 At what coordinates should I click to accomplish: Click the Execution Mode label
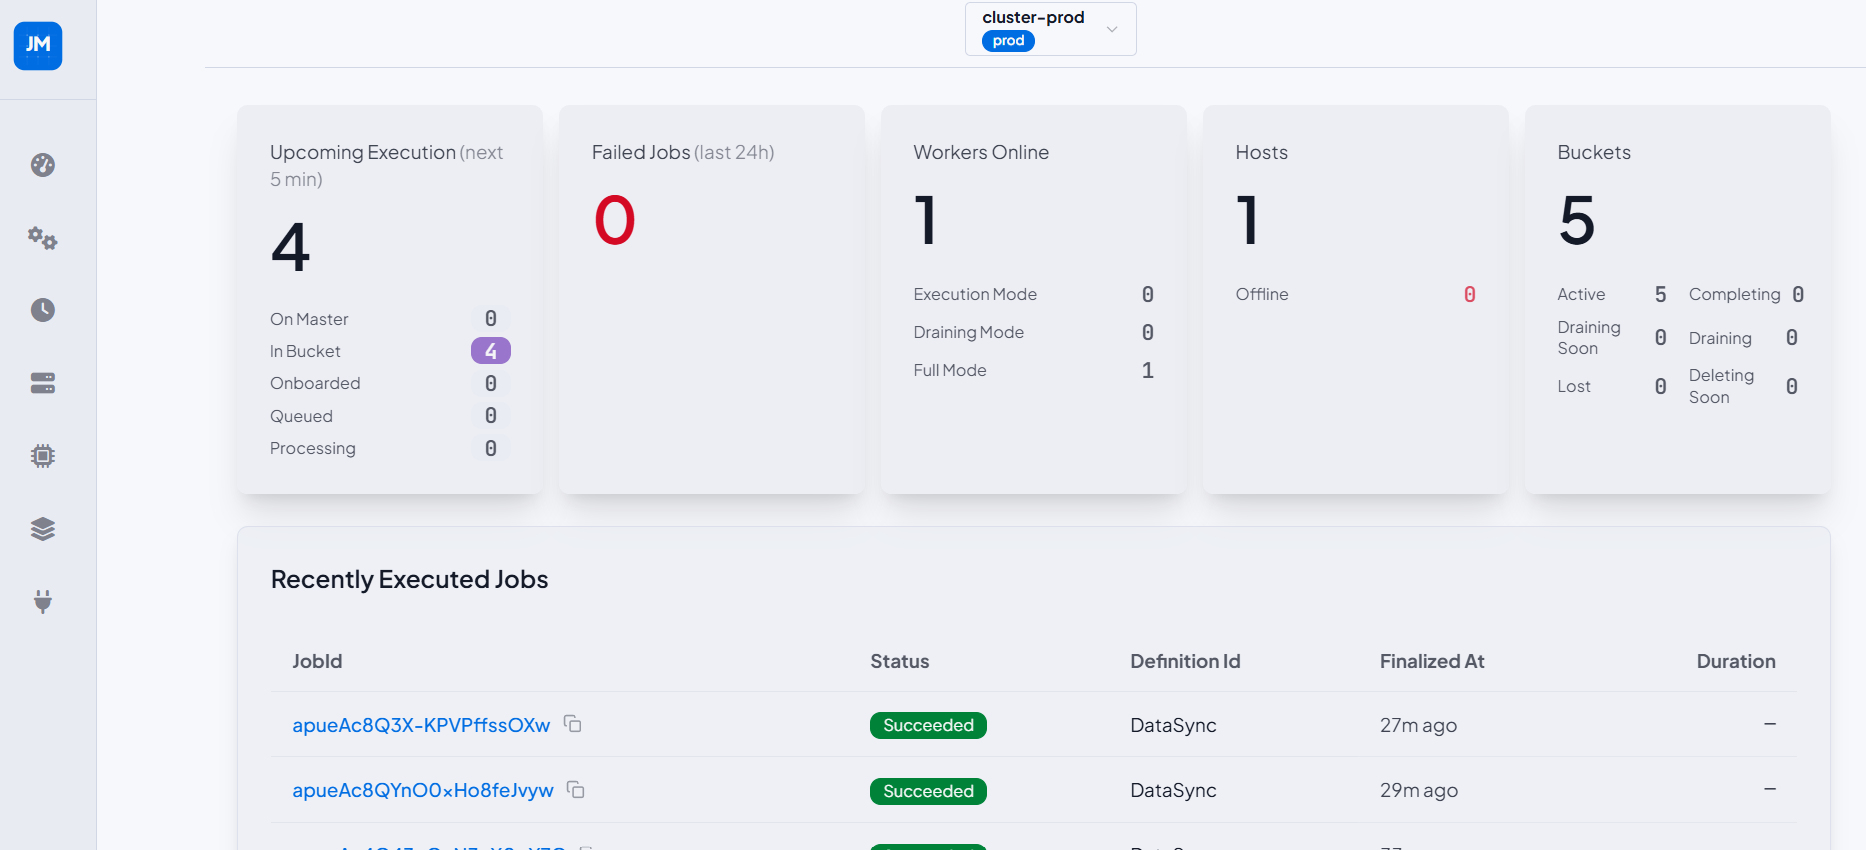[975, 294]
